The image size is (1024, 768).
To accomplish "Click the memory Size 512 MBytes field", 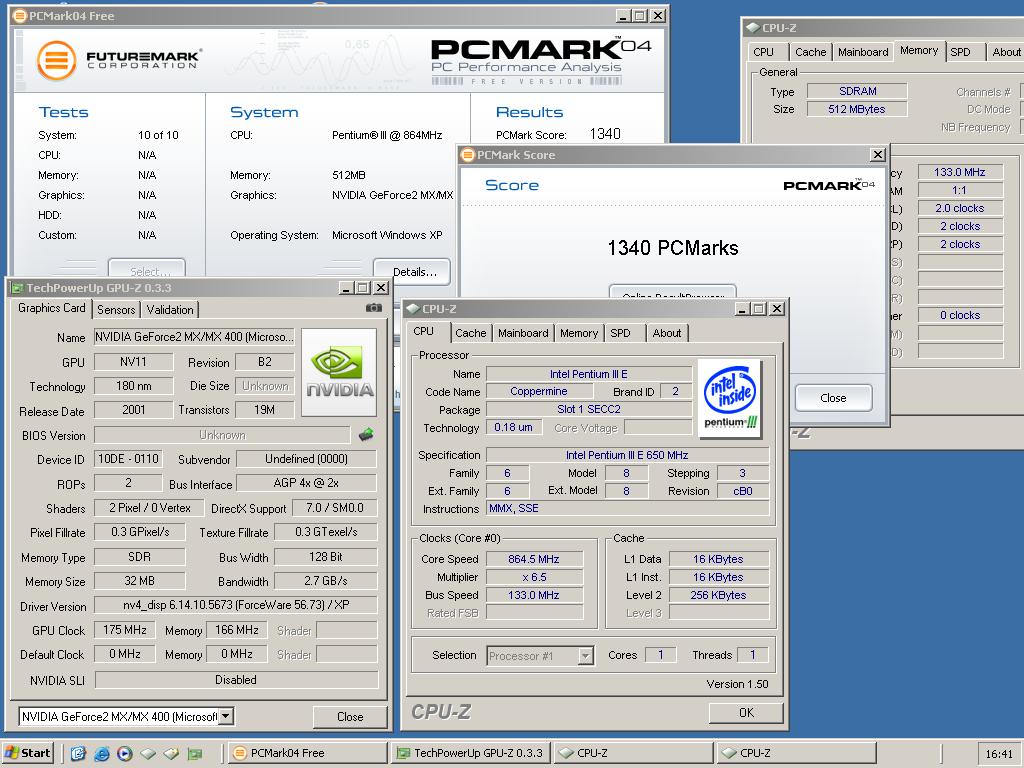I will (x=857, y=109).
